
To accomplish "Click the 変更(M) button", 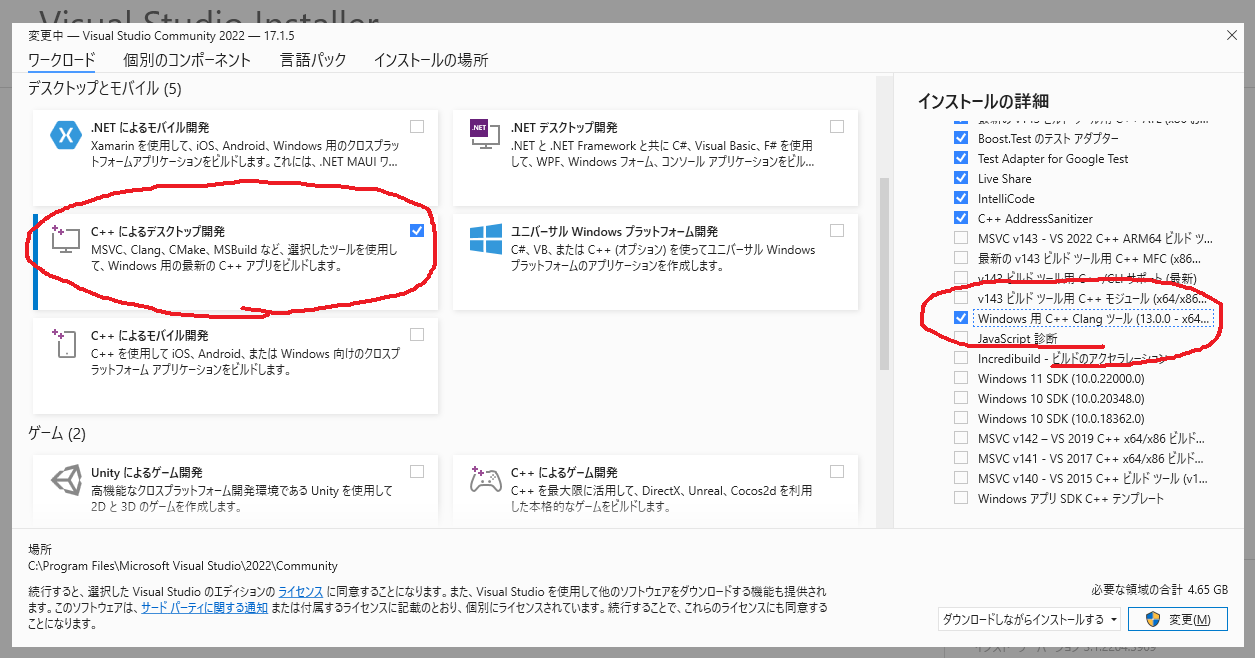I will (1178, 620).
